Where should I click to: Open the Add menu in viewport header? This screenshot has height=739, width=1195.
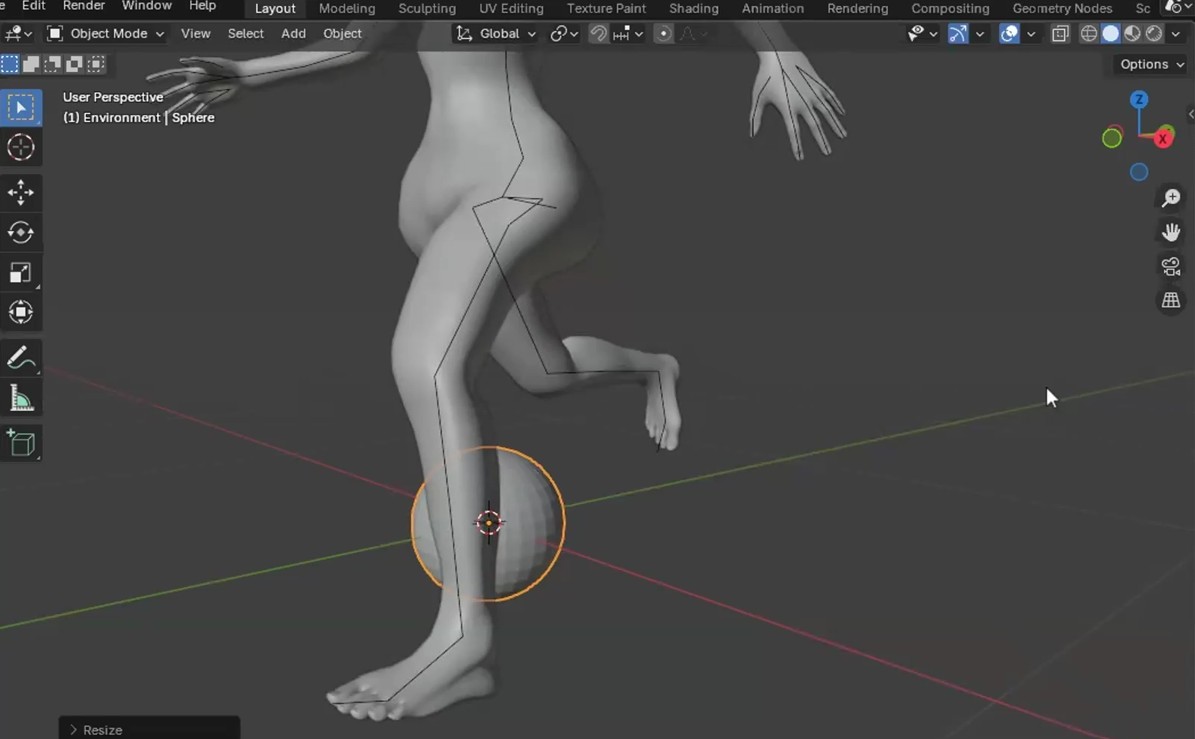pyautogui.click(x=293, y=34)
